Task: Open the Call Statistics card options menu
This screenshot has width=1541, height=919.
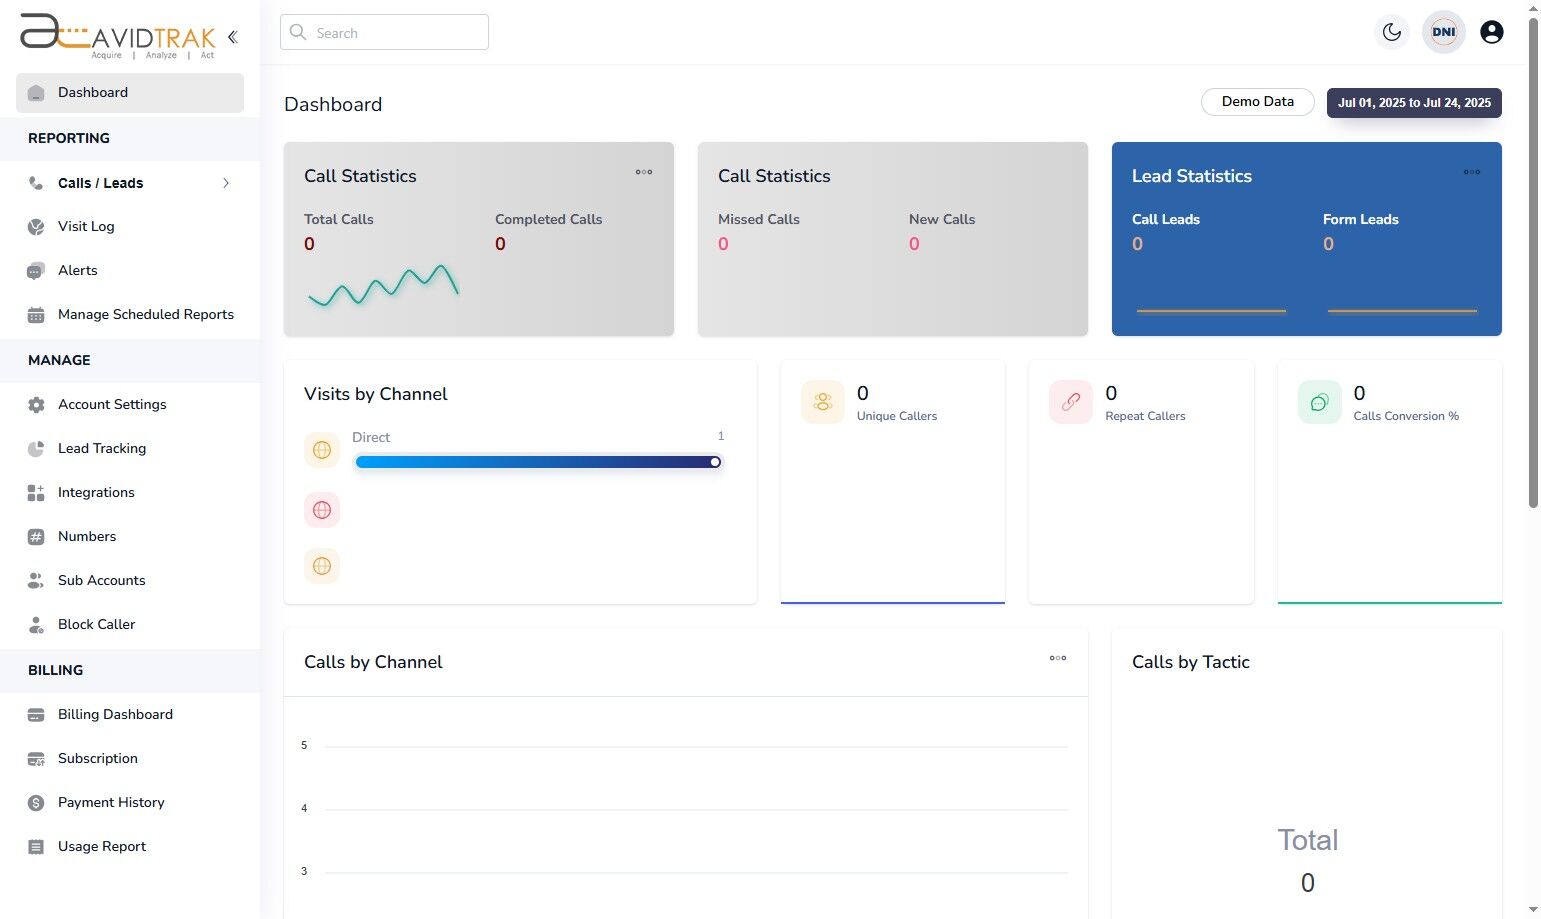Action: (x=644, y=172)
